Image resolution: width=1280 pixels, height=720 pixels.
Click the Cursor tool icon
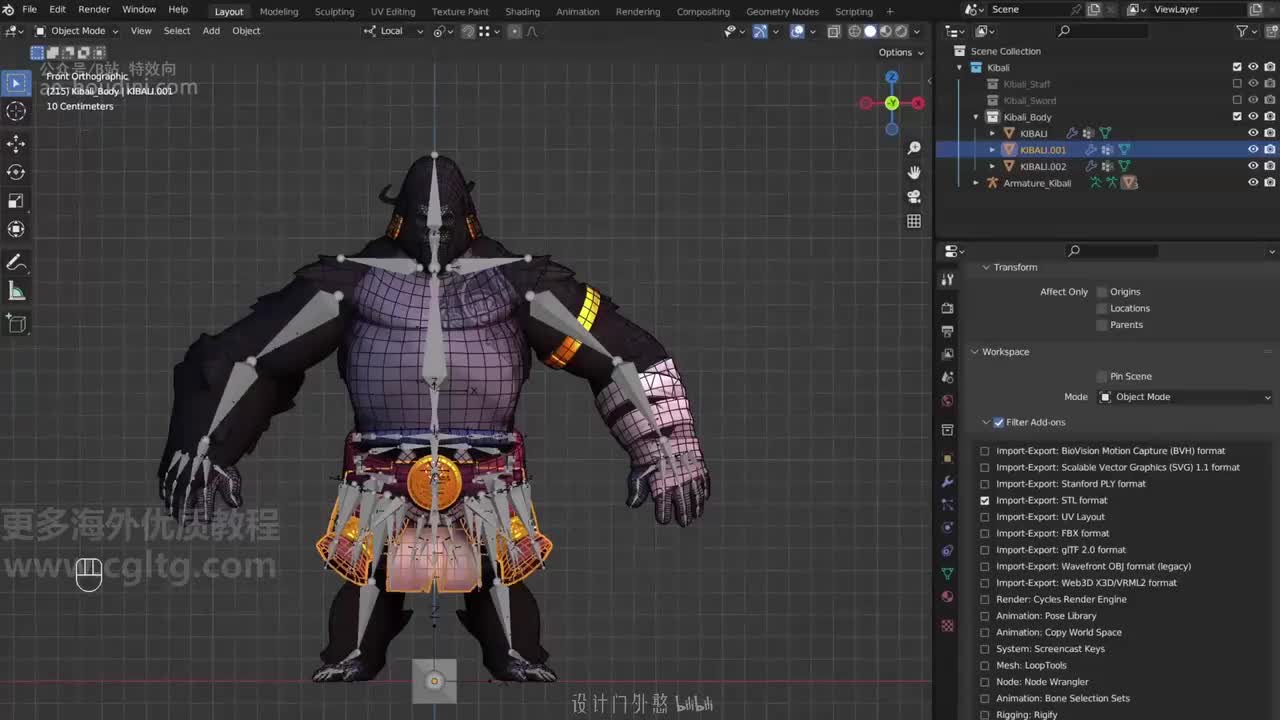click(16, 111)
